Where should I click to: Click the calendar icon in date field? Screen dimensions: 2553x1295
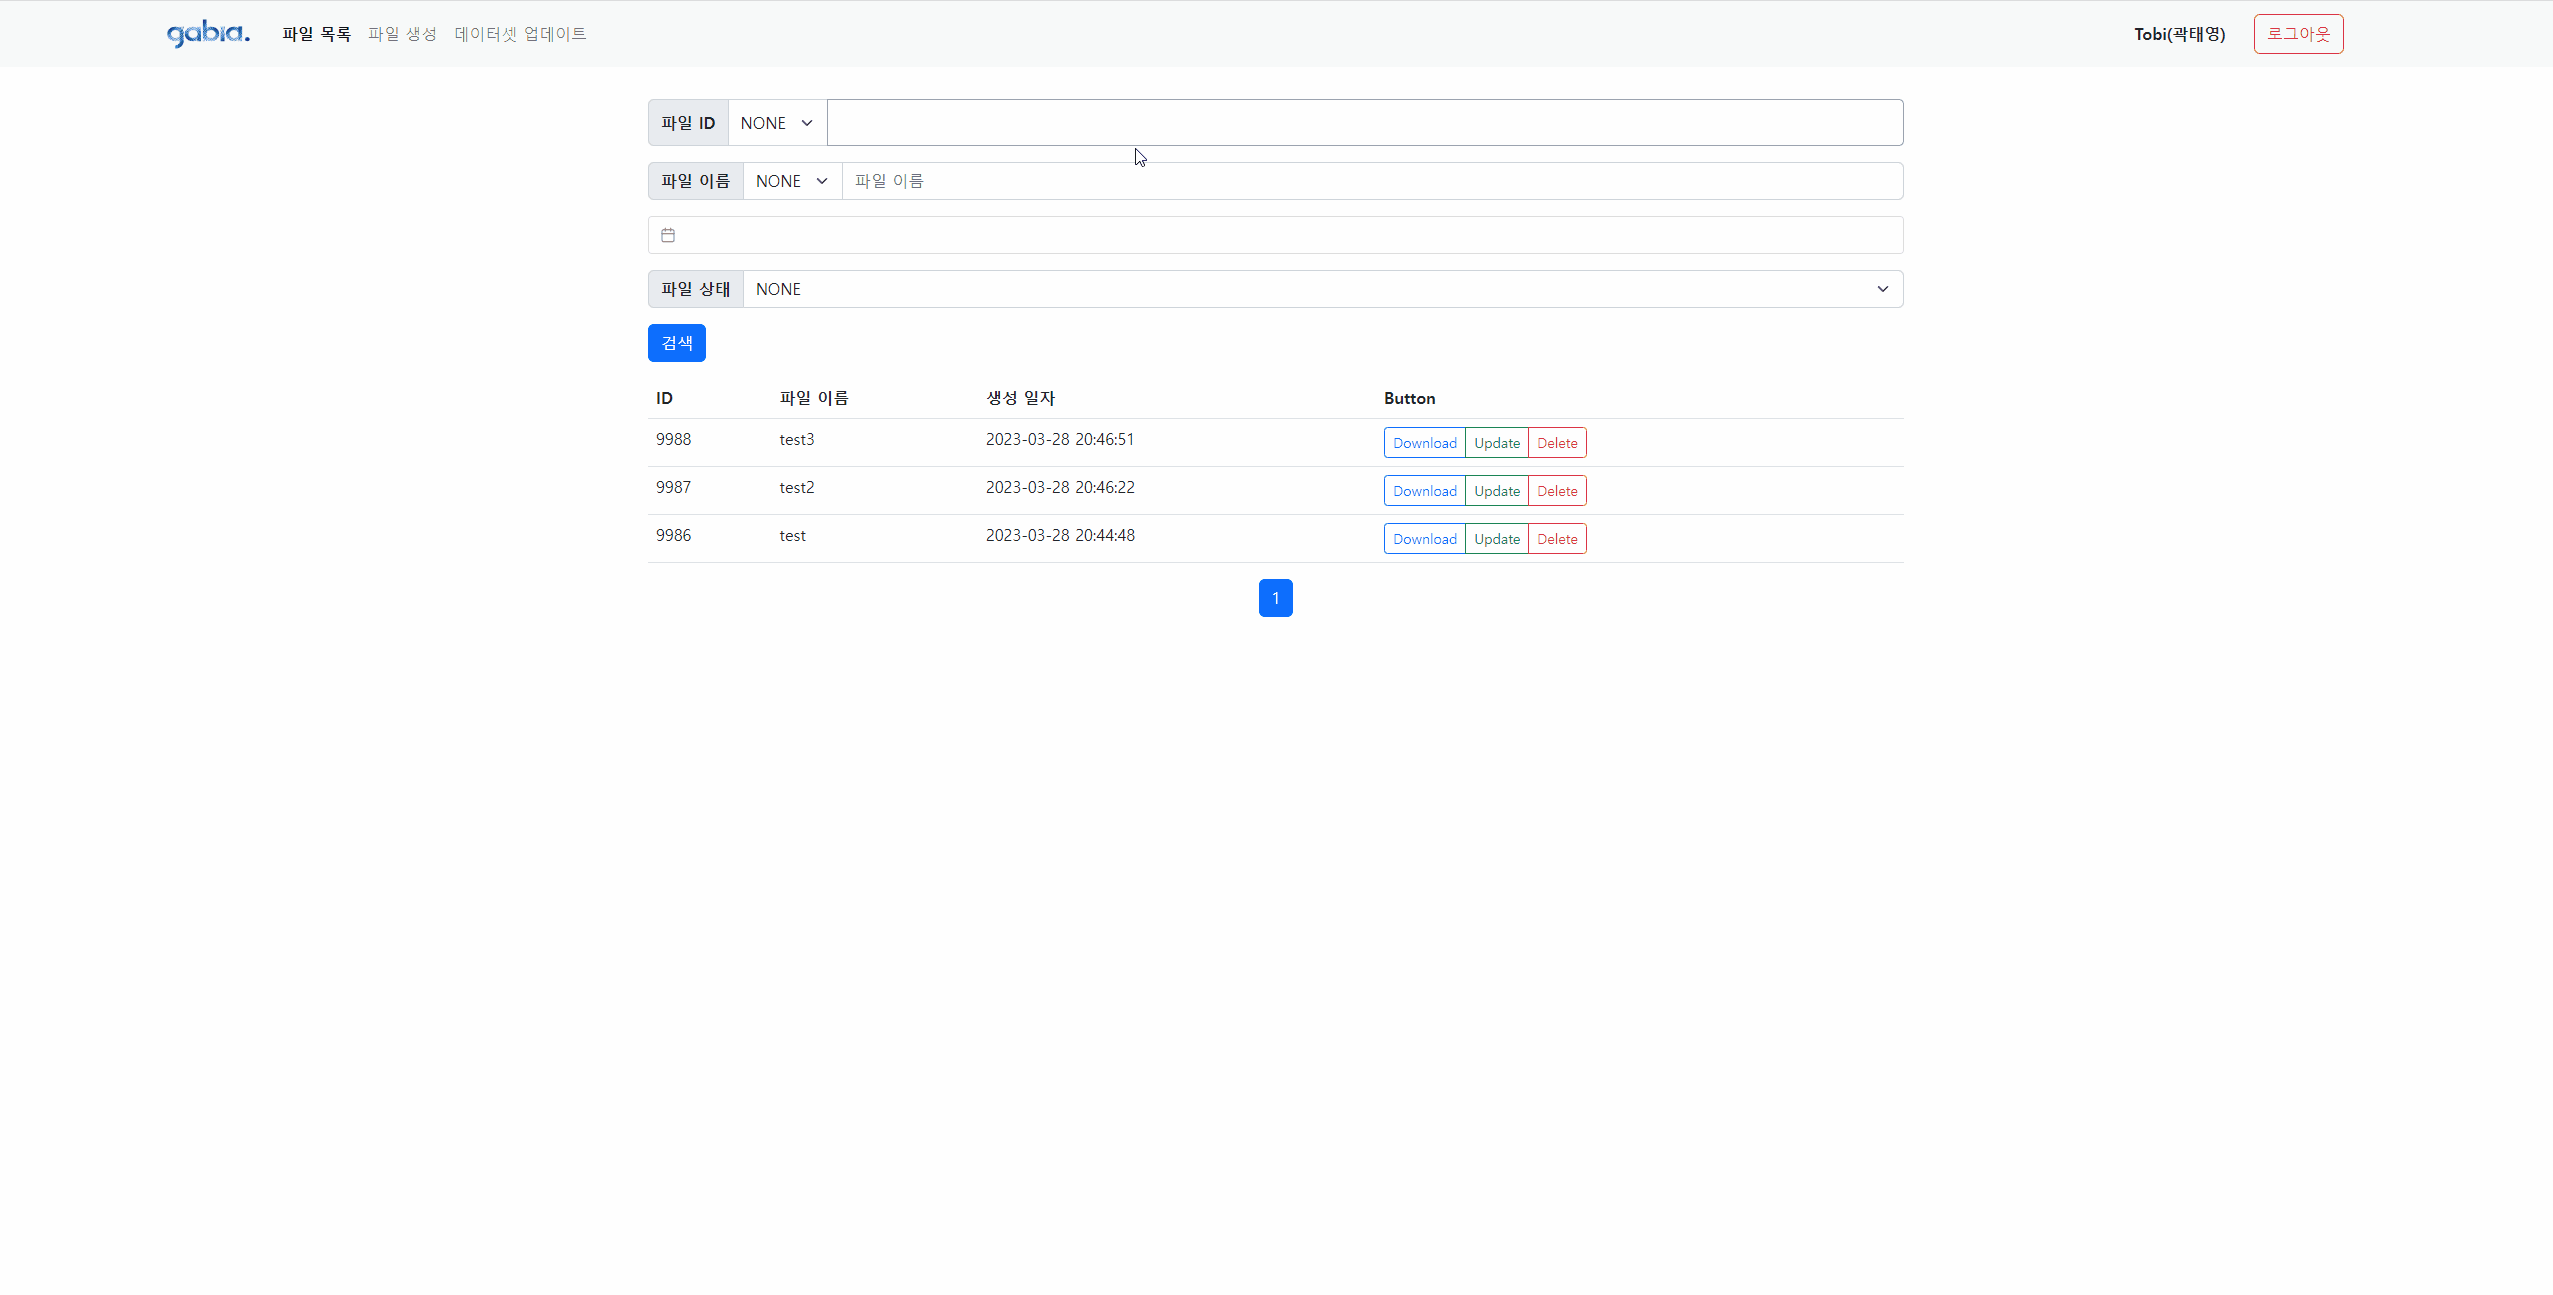click(668, 235)
